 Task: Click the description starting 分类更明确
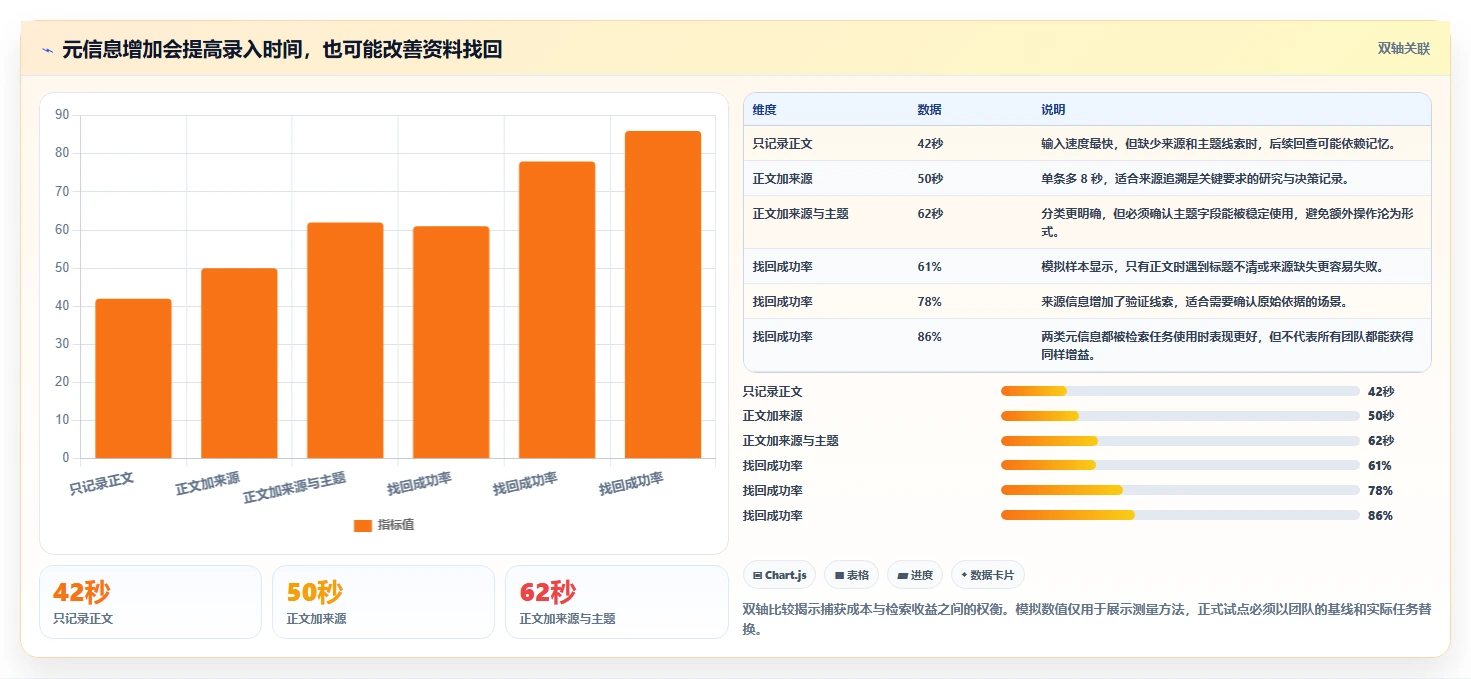coord(1227,223)
